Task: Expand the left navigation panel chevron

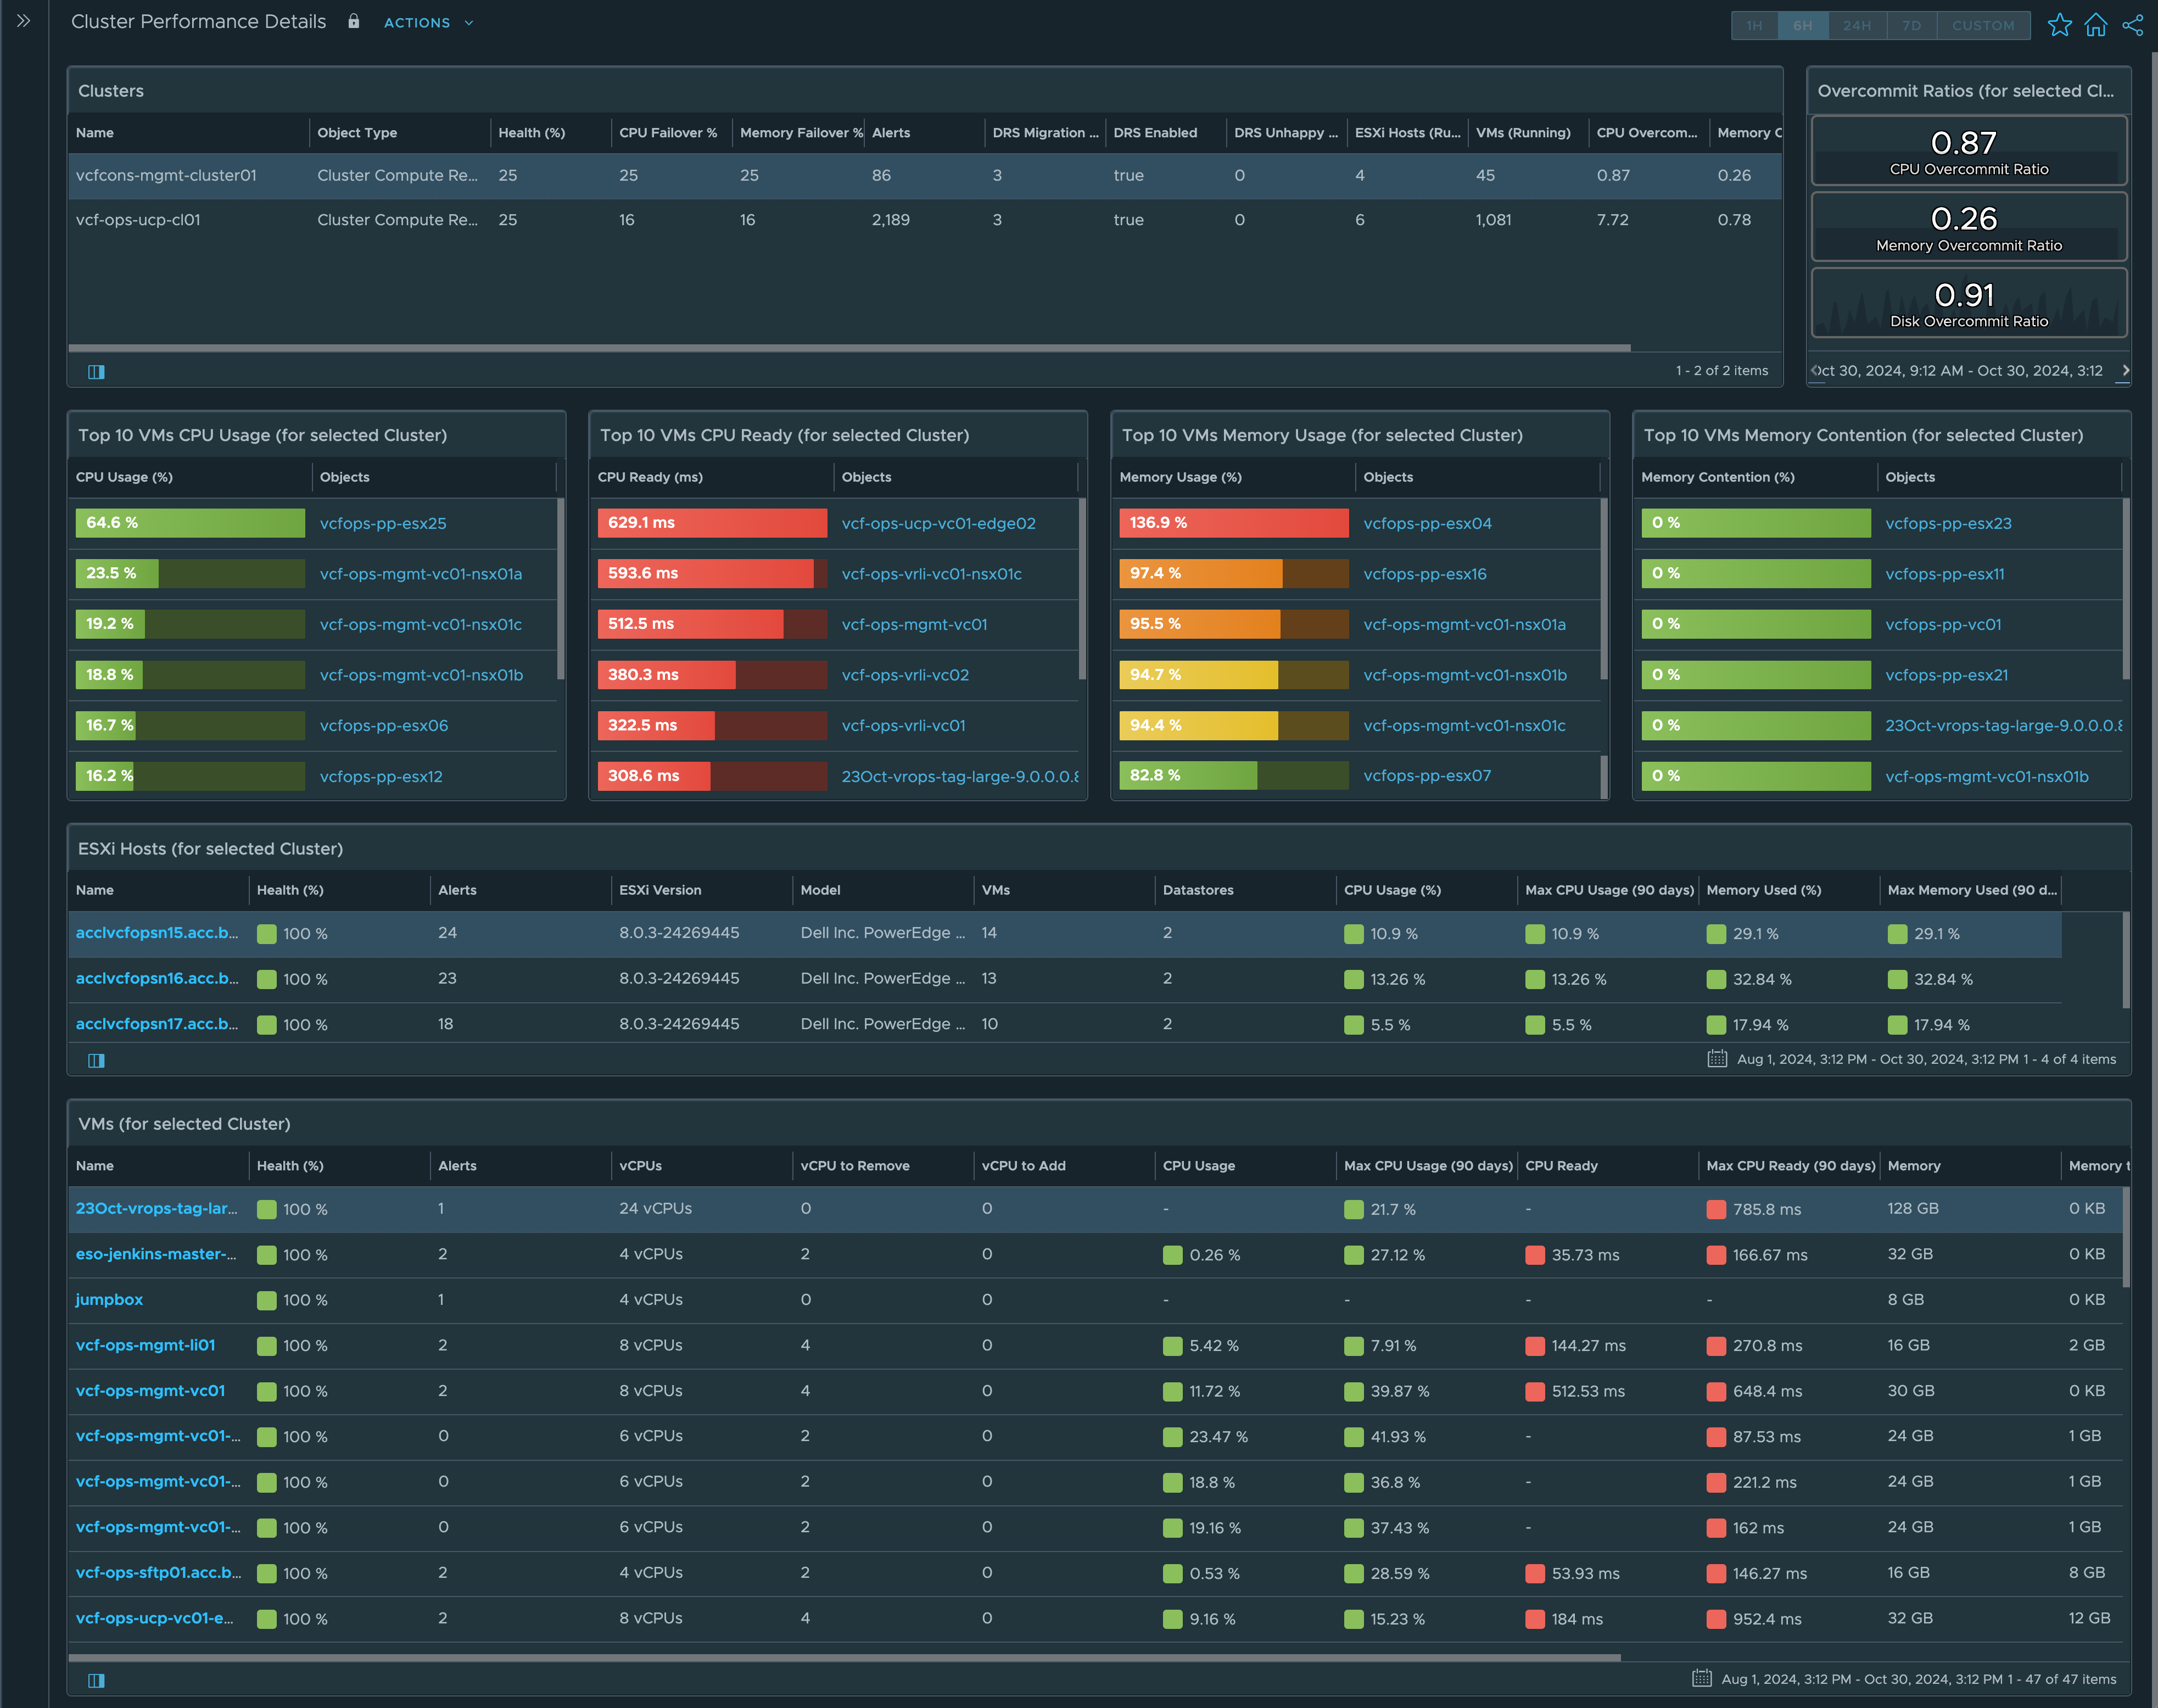Action: click(x=24, y=21)
